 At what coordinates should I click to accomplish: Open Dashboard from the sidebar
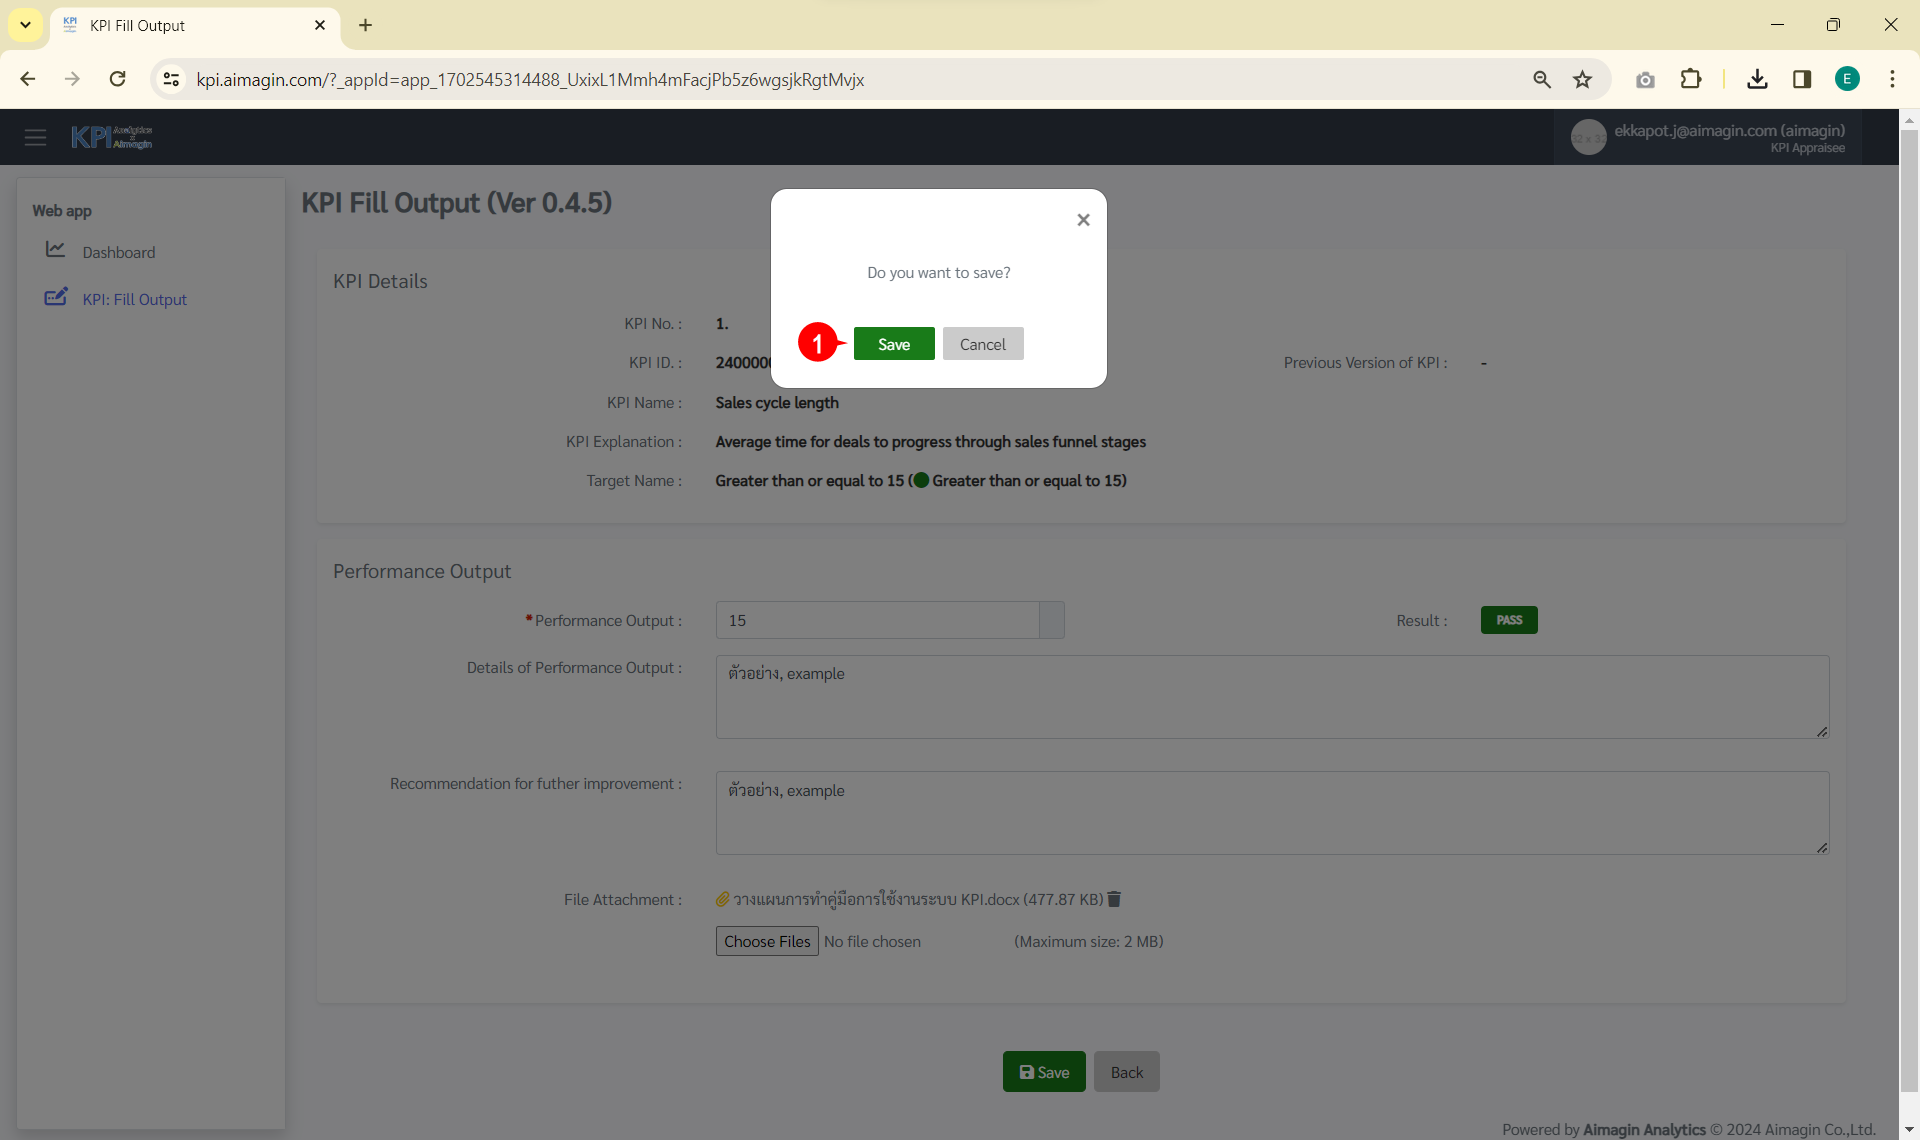point(118,252)
